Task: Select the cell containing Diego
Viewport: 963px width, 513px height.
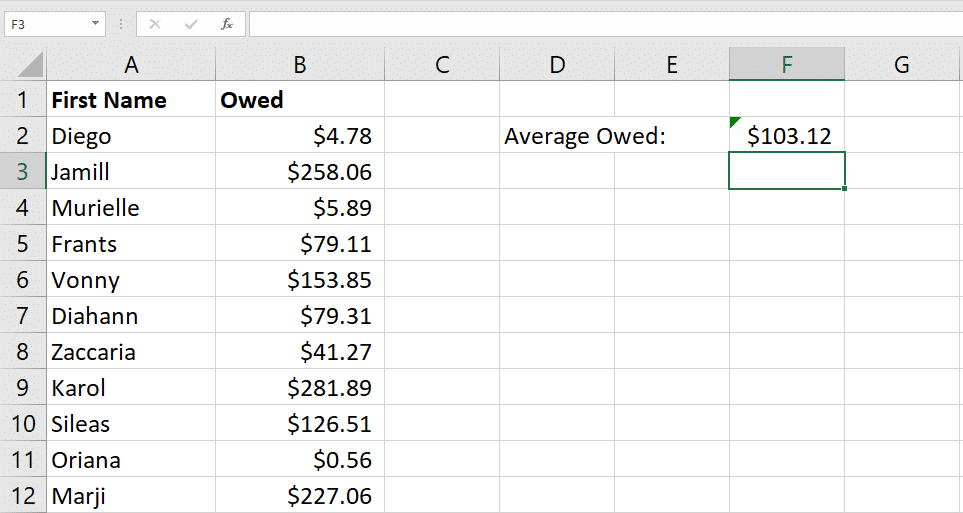Action: pyautogui.click(x=131, y=135)
